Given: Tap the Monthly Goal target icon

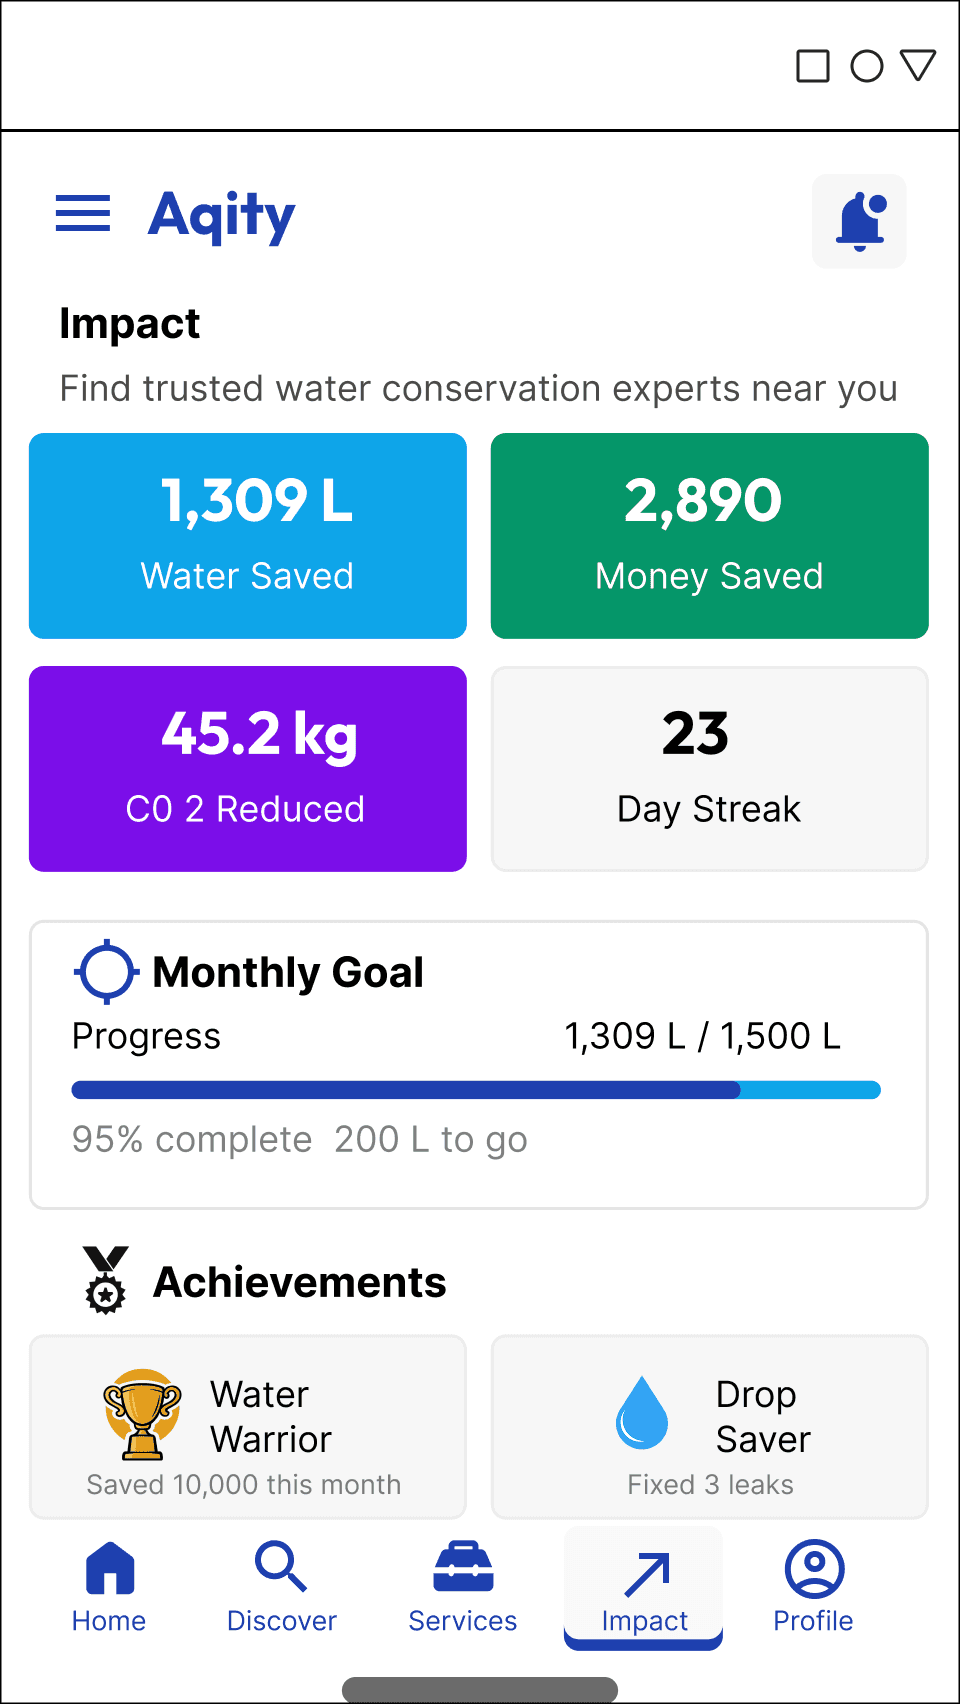Looking at the screenshot, I should (106, 971).
